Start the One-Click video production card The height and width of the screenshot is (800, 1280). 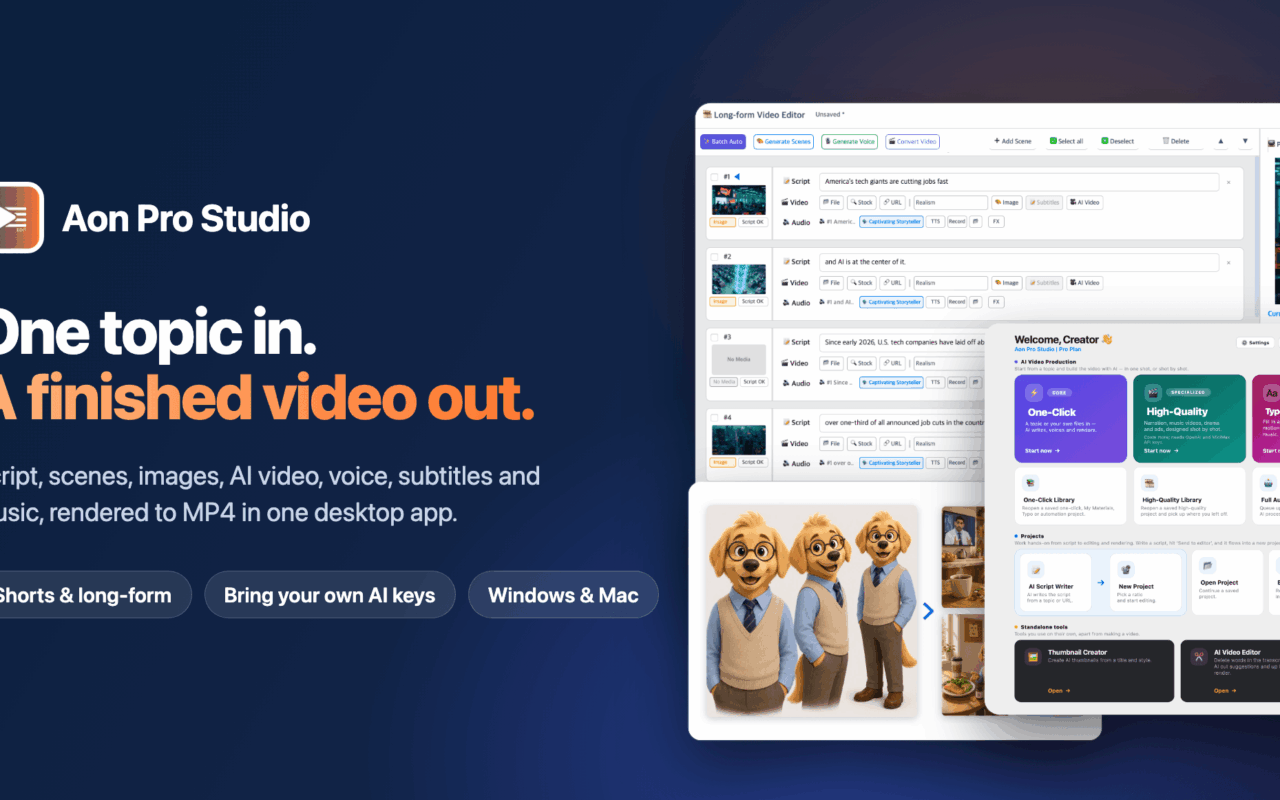click(1070, 419)
